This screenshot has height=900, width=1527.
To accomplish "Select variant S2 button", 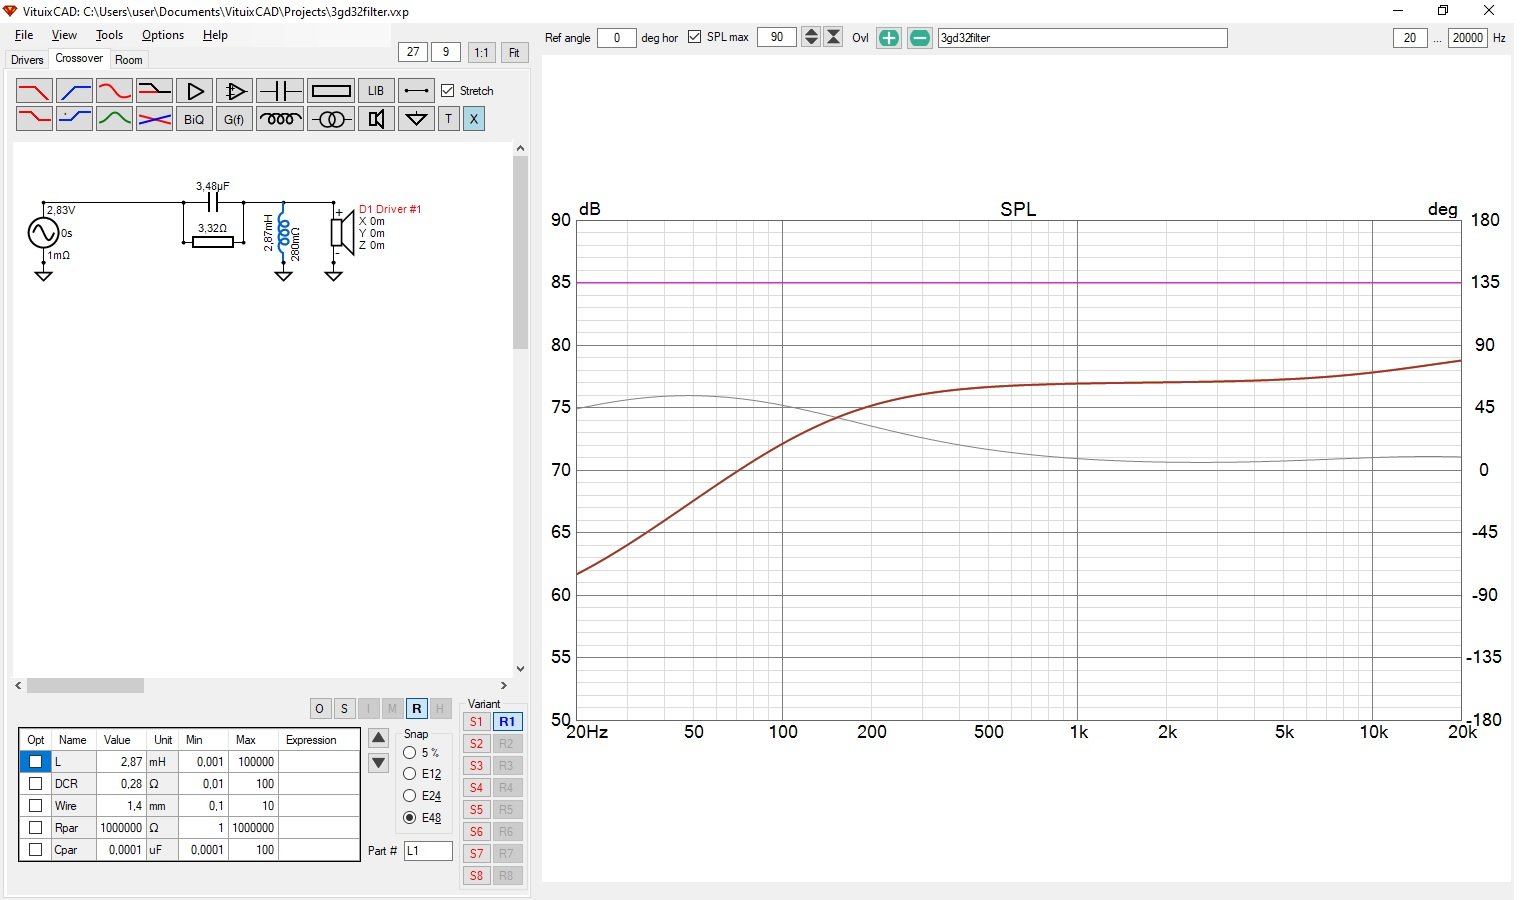I will pyautogui.click(x=476, y=744).
